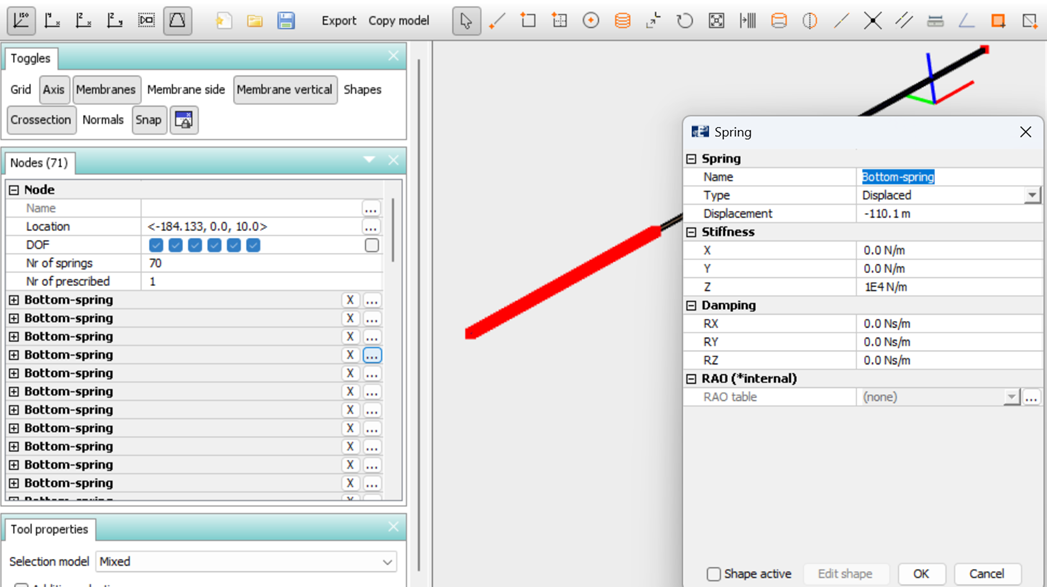Click the vertical bars array icon
Image resolution: width=1047 pixels, height=587 pixels.
click(748, 21)
